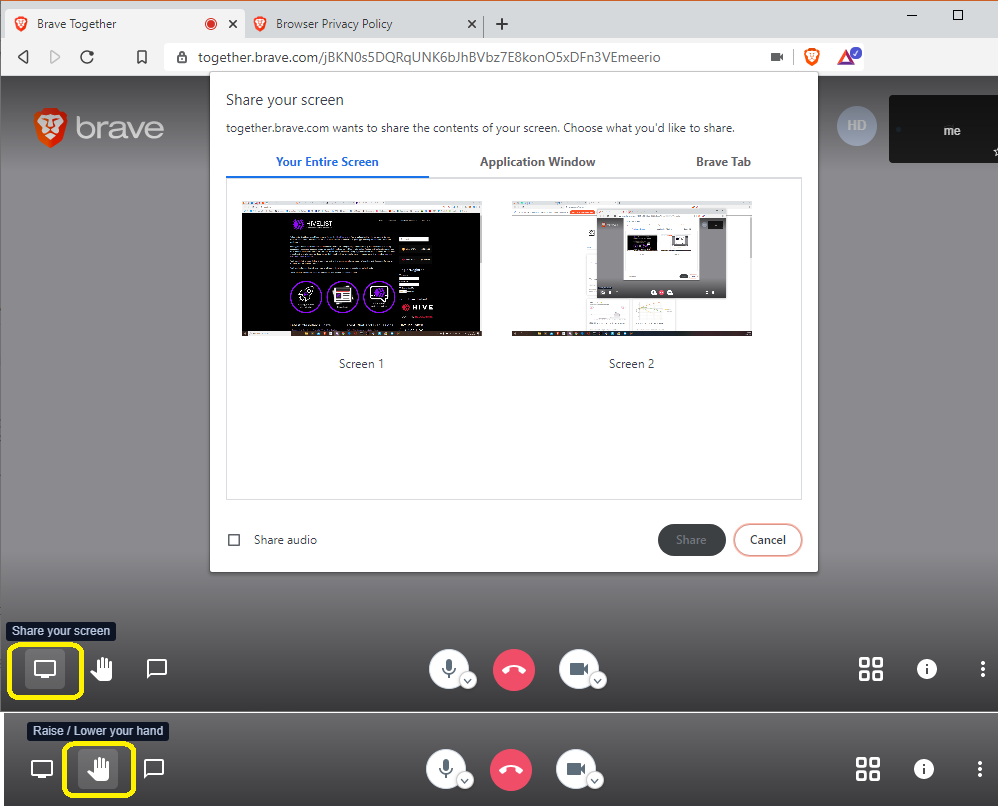Image resolution: width=998 pixels, height=806 pixels.
Task: Open chat icon in lower toolbar
Action: coord(154,768)
